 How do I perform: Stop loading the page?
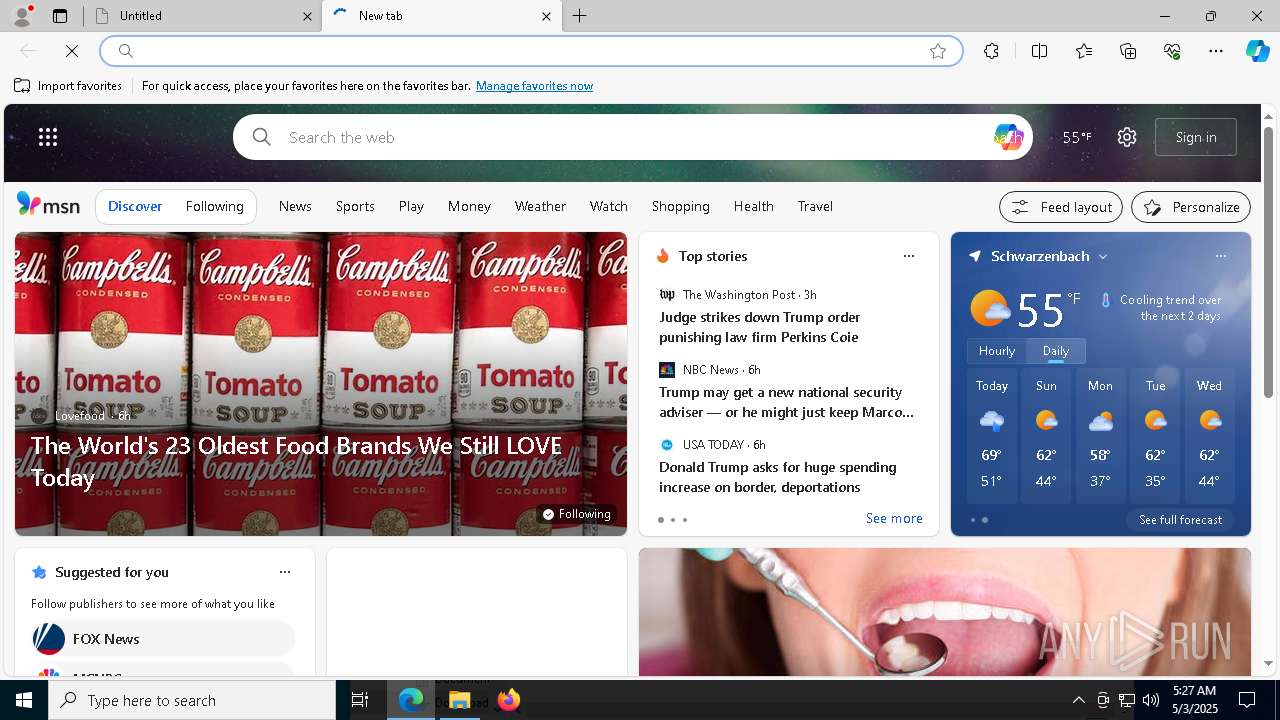[x=72, y=51]
